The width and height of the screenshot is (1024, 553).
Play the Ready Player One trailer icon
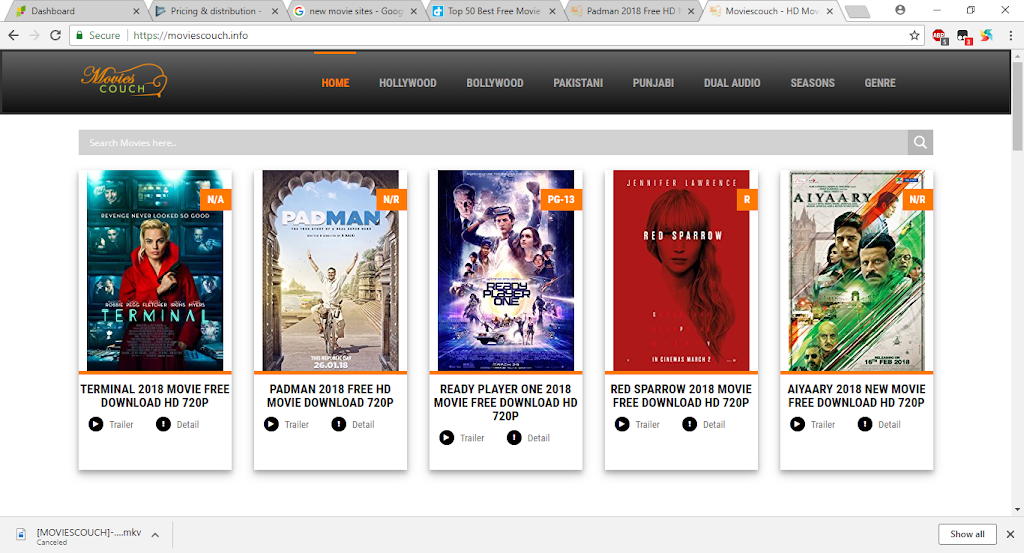447,438
